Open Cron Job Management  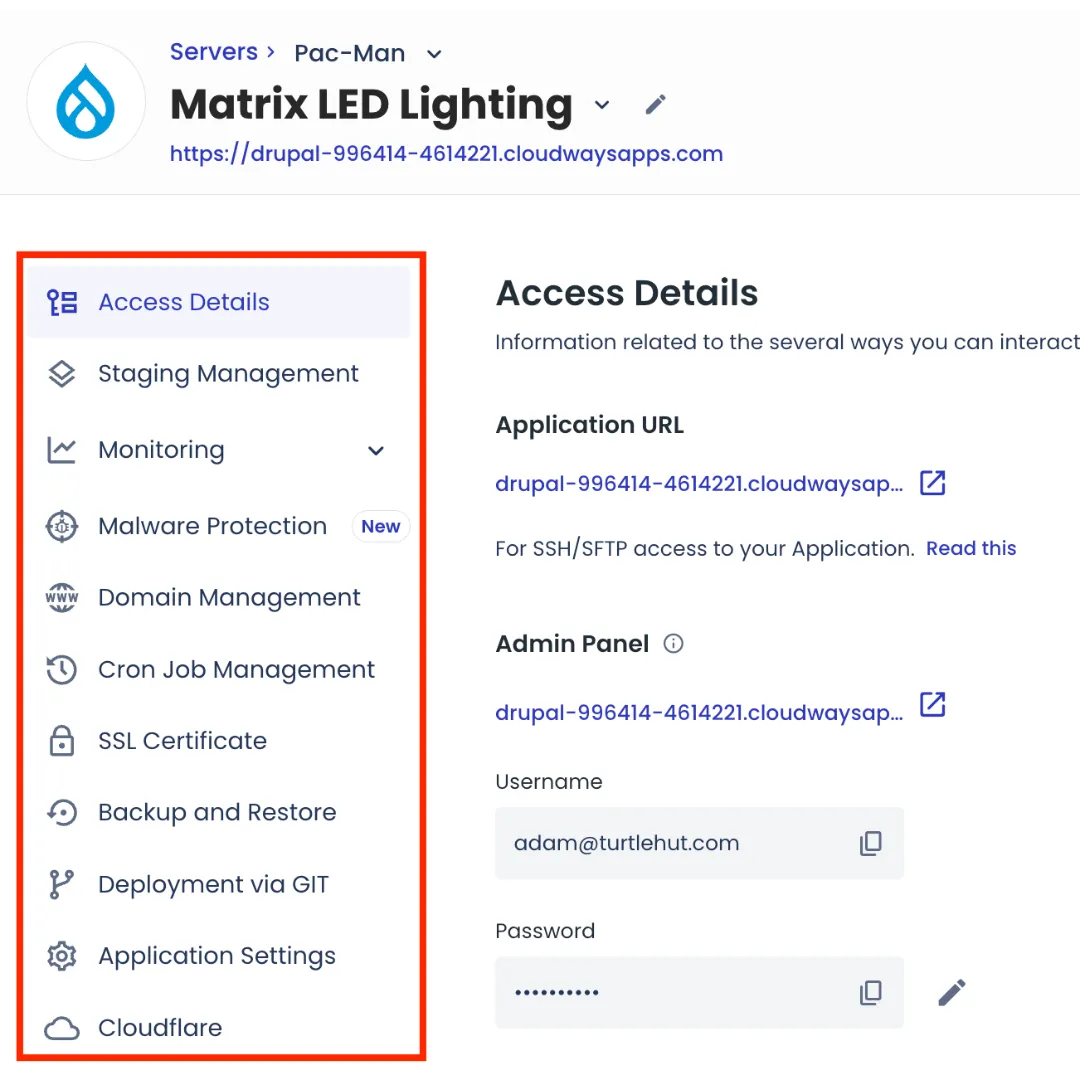click(x=236, y=670)
